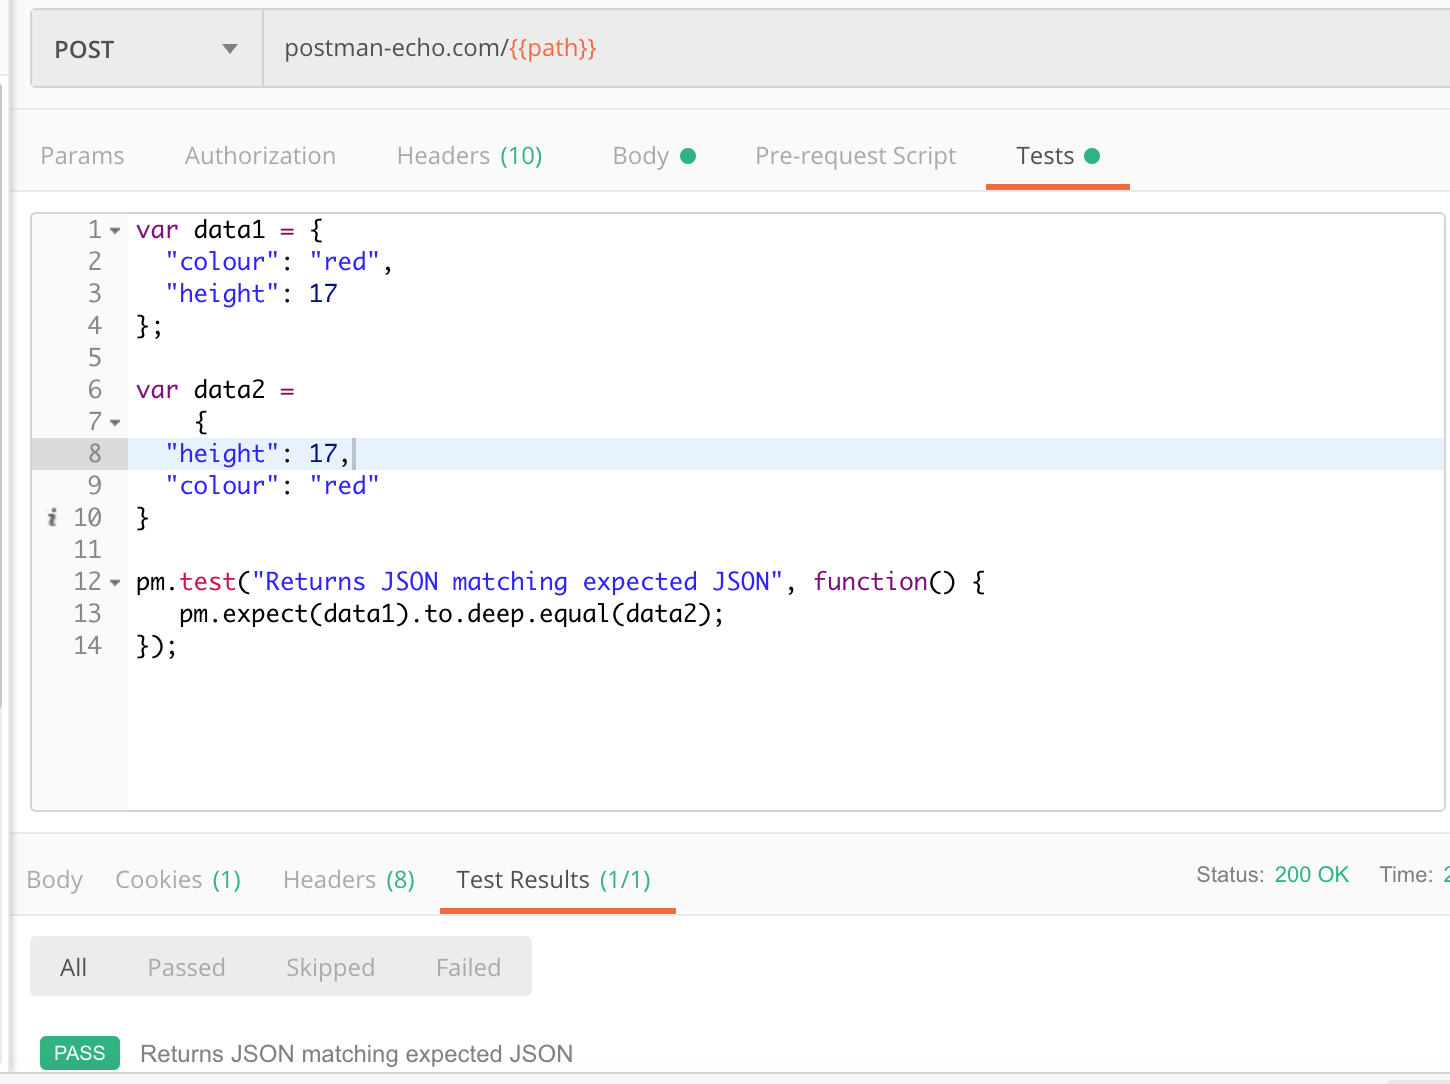Filter test results by Skipped
This screenshot has width=1450, height=1084.
tap(330, 967)
